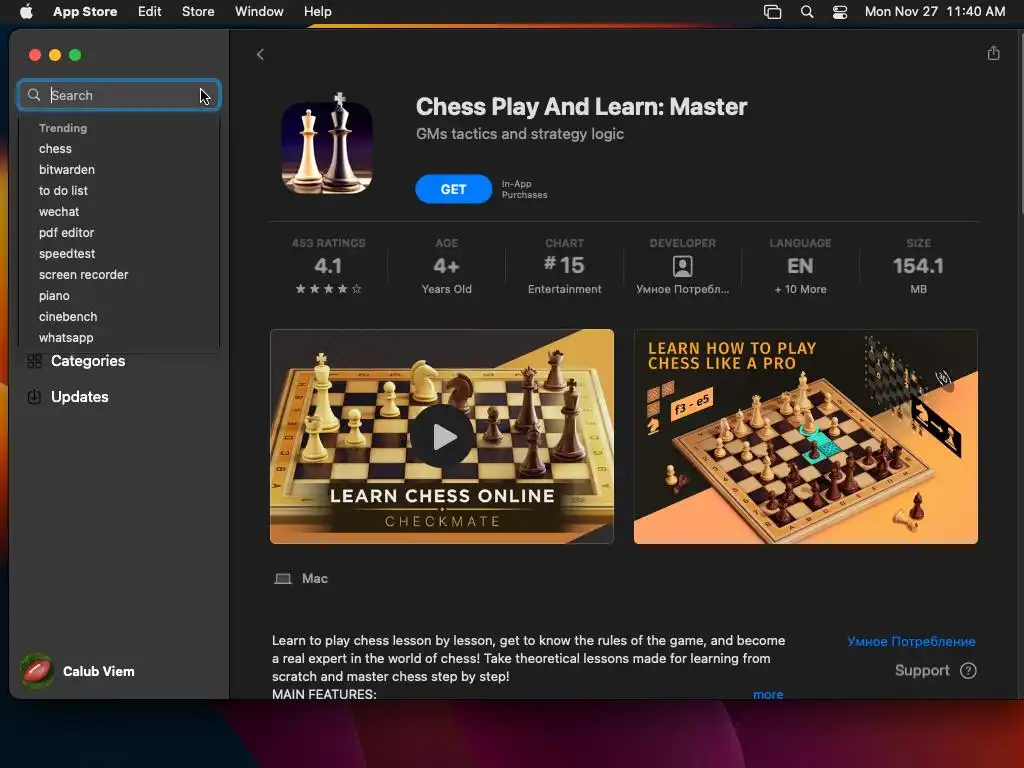Open the App Store menu
Screen dimensions: 1024x768
coord(85,12)
